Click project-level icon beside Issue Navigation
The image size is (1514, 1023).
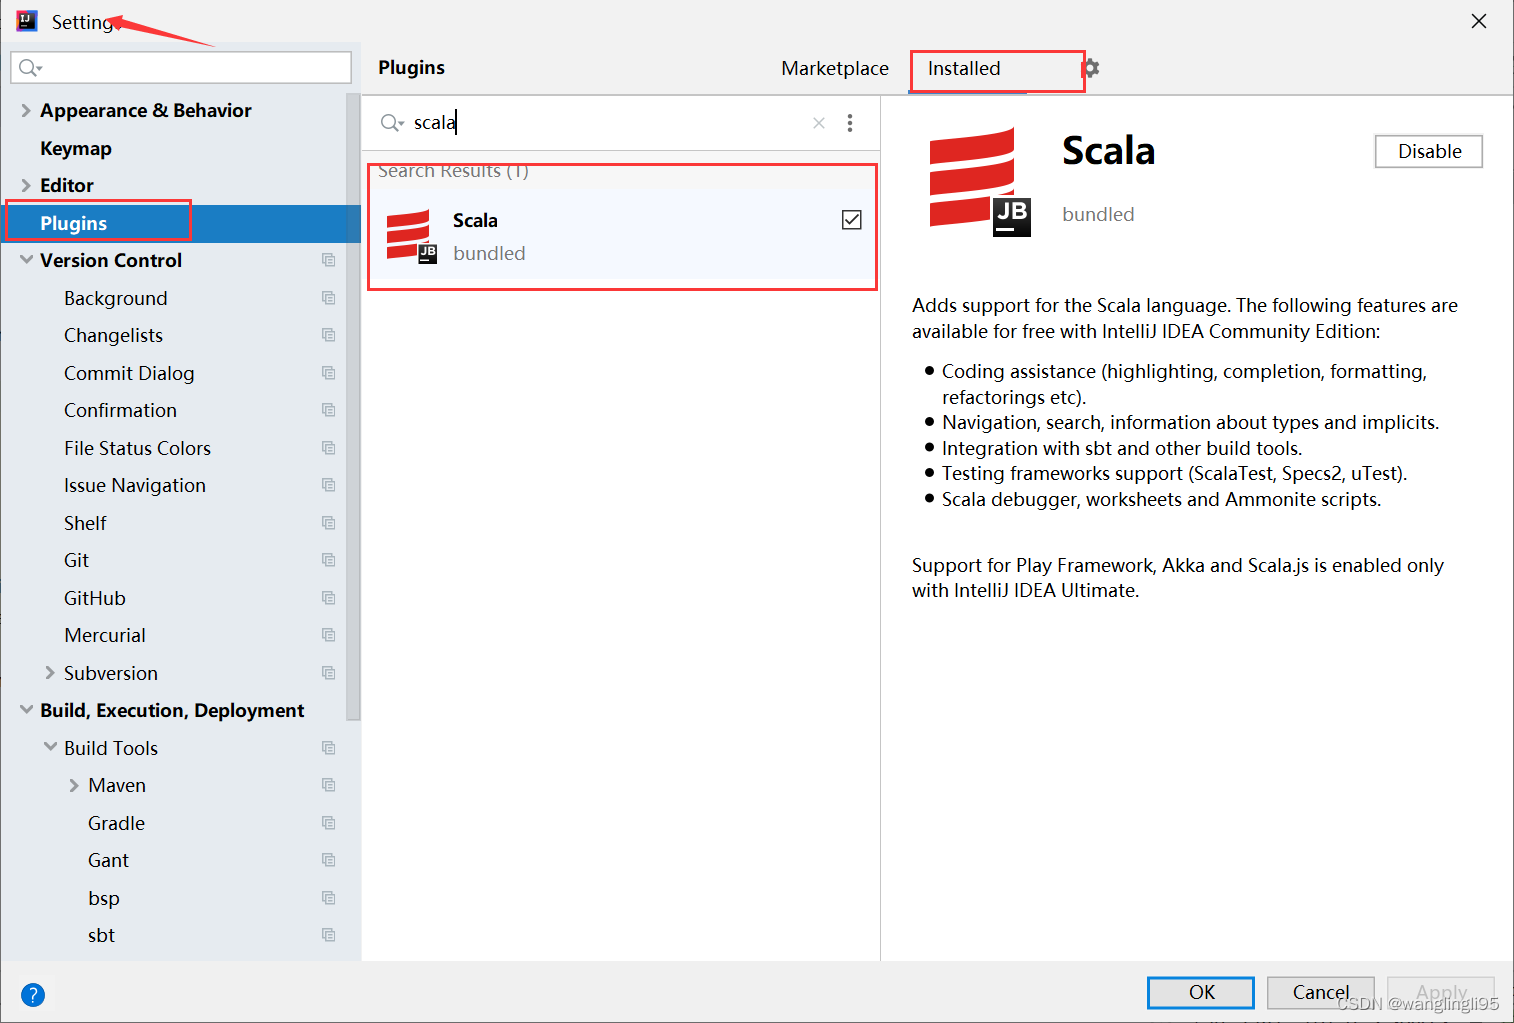pos(328,485)
